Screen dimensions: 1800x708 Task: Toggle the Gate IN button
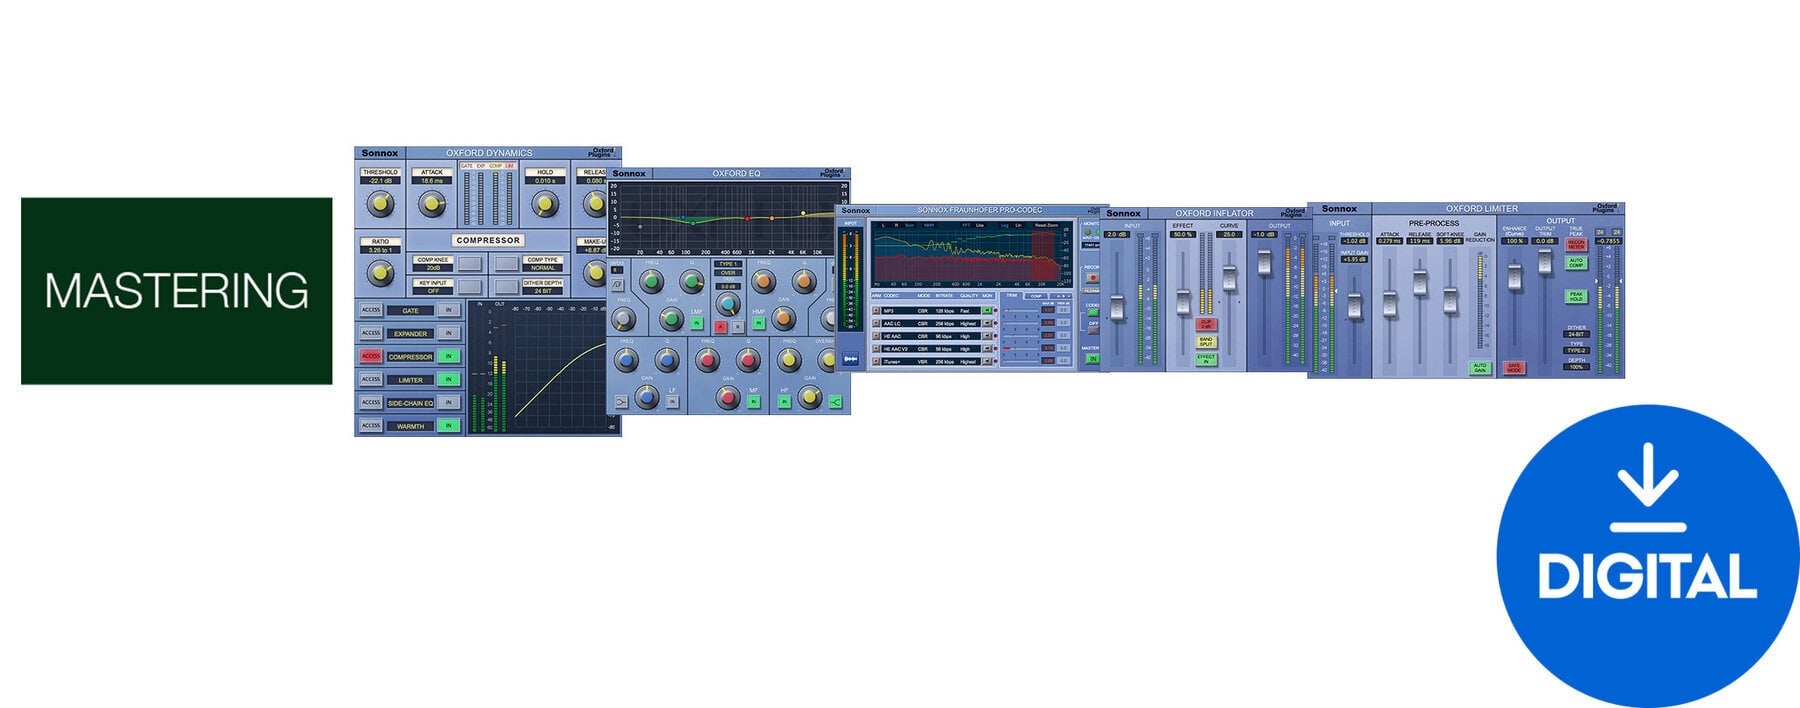[x=449, y=310]
